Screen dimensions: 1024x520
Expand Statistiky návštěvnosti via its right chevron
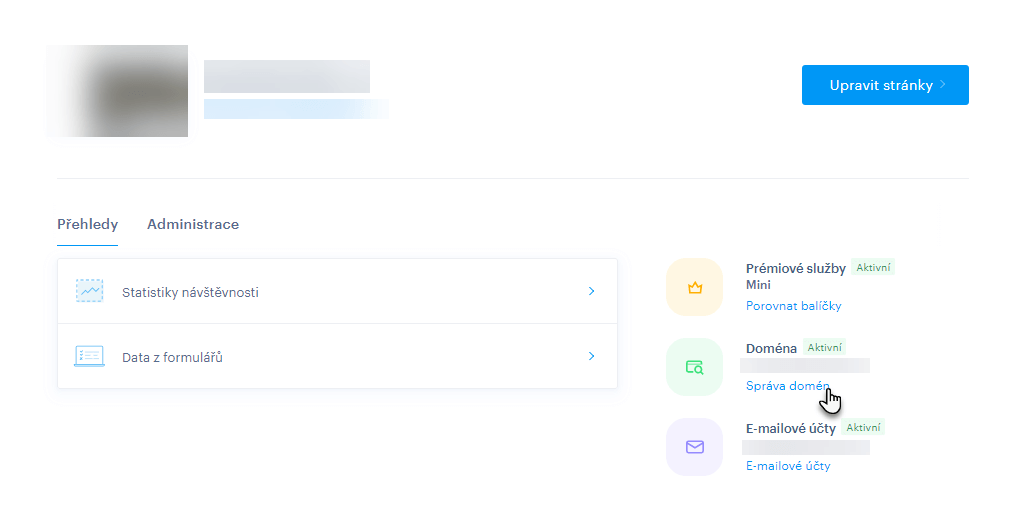pos(591,291)
